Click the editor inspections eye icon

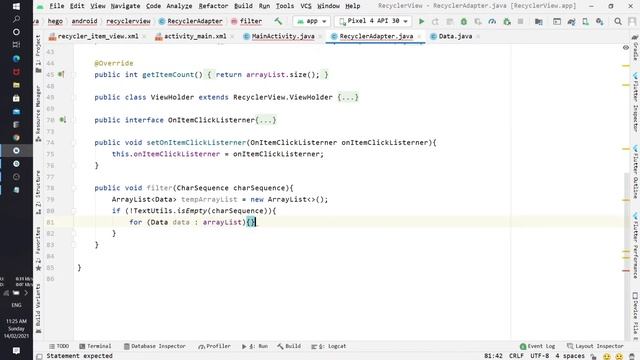click(x=626, y=48)
